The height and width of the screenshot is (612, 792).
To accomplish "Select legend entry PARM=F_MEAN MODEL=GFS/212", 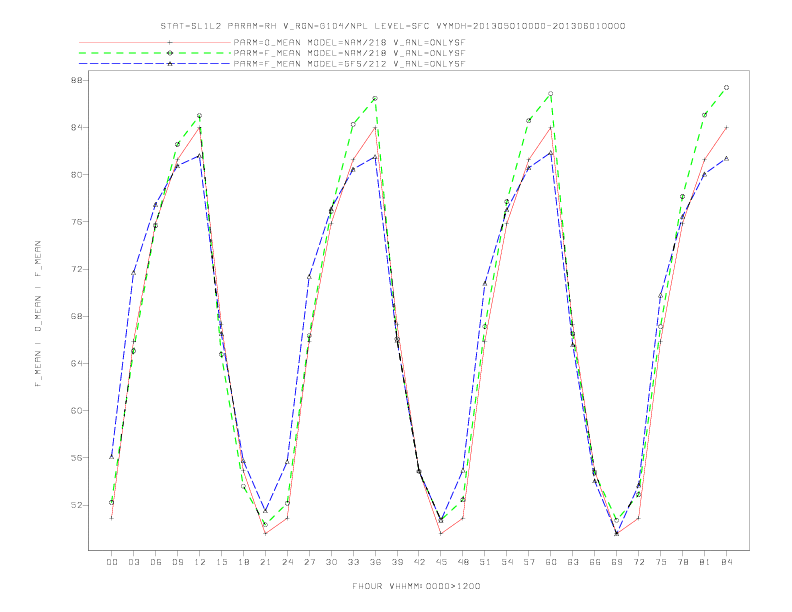I will tap(349, 64).
